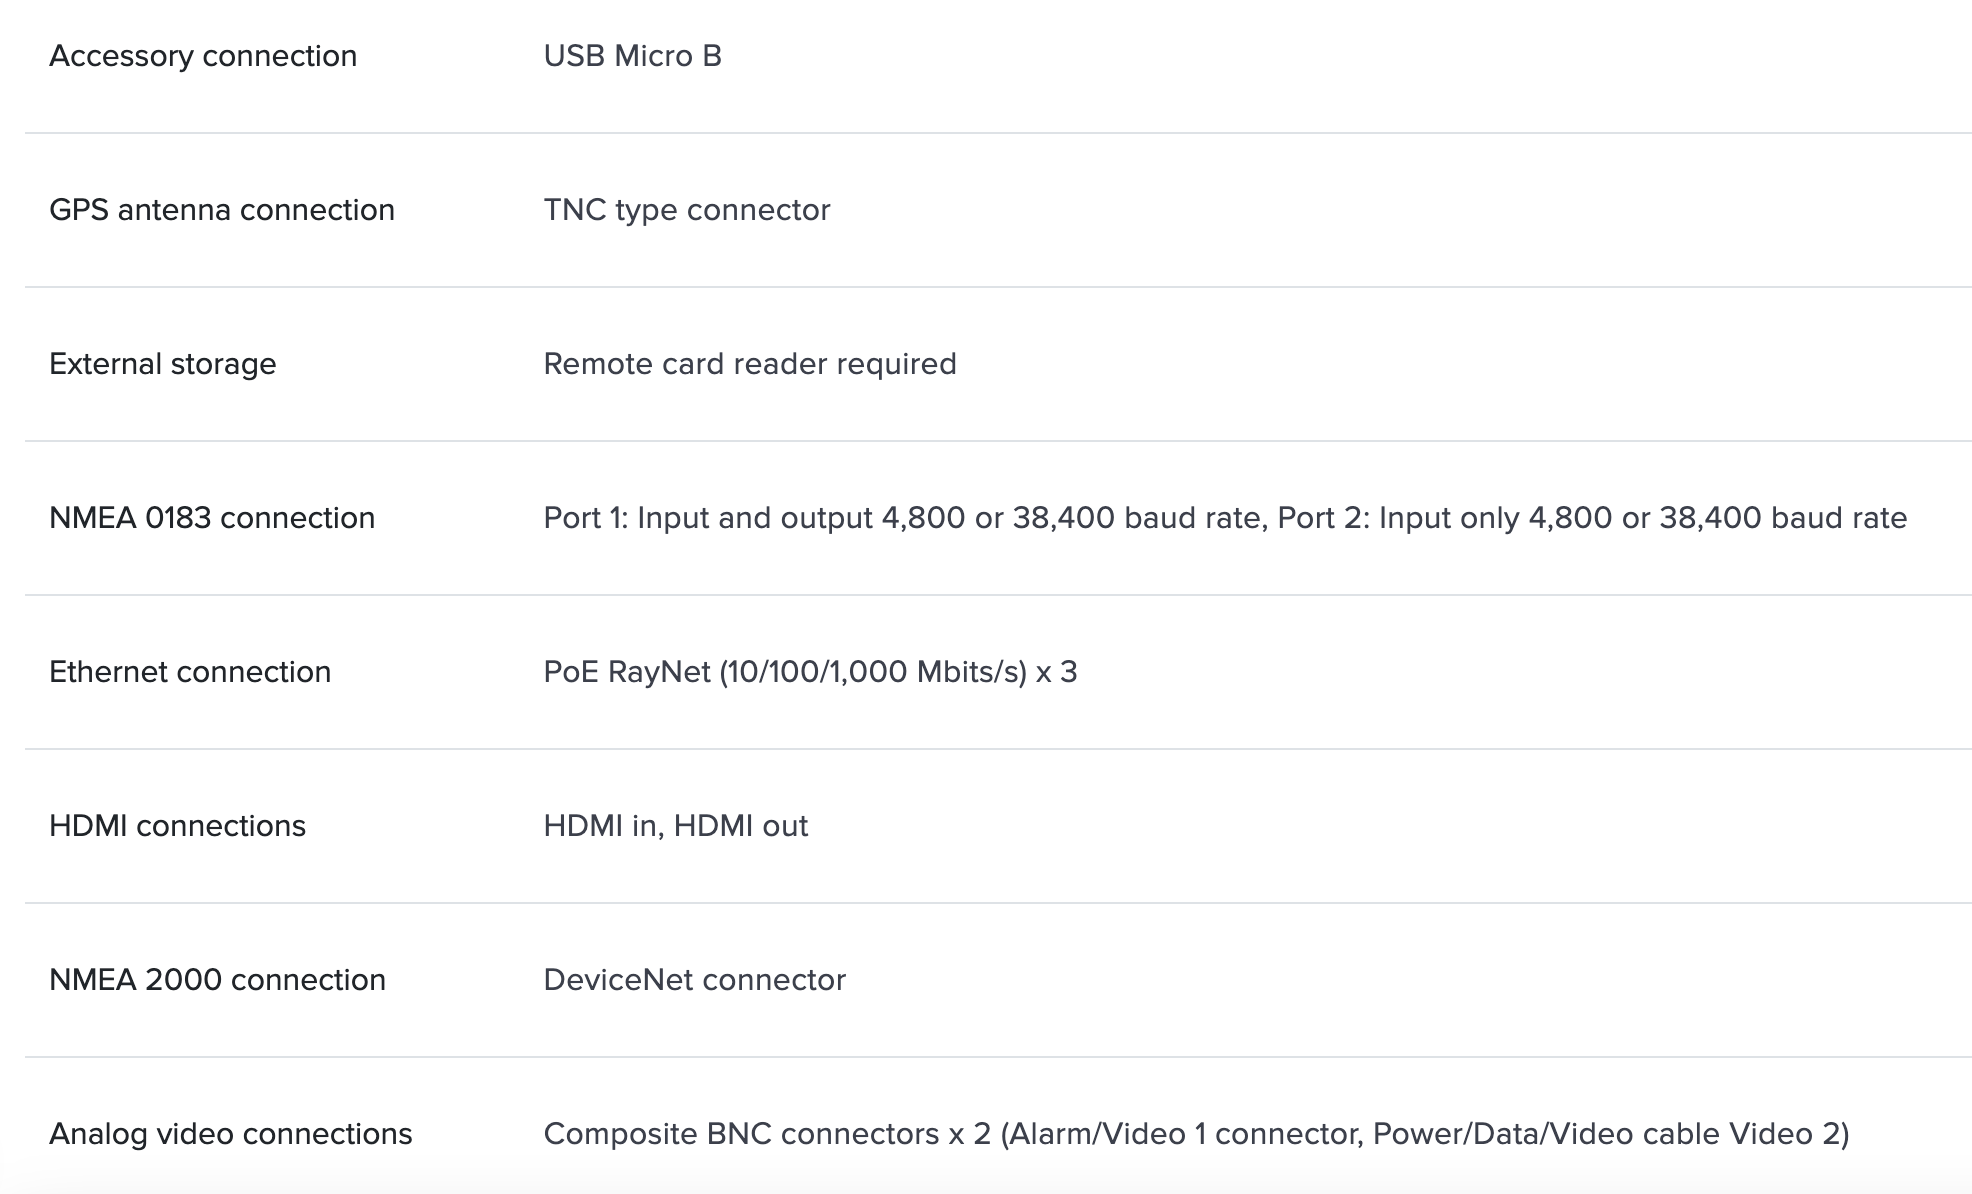Select the HDMI in, HDMI out value
The height and width of the screenshot is (1194, 1972).
(675, 826)
